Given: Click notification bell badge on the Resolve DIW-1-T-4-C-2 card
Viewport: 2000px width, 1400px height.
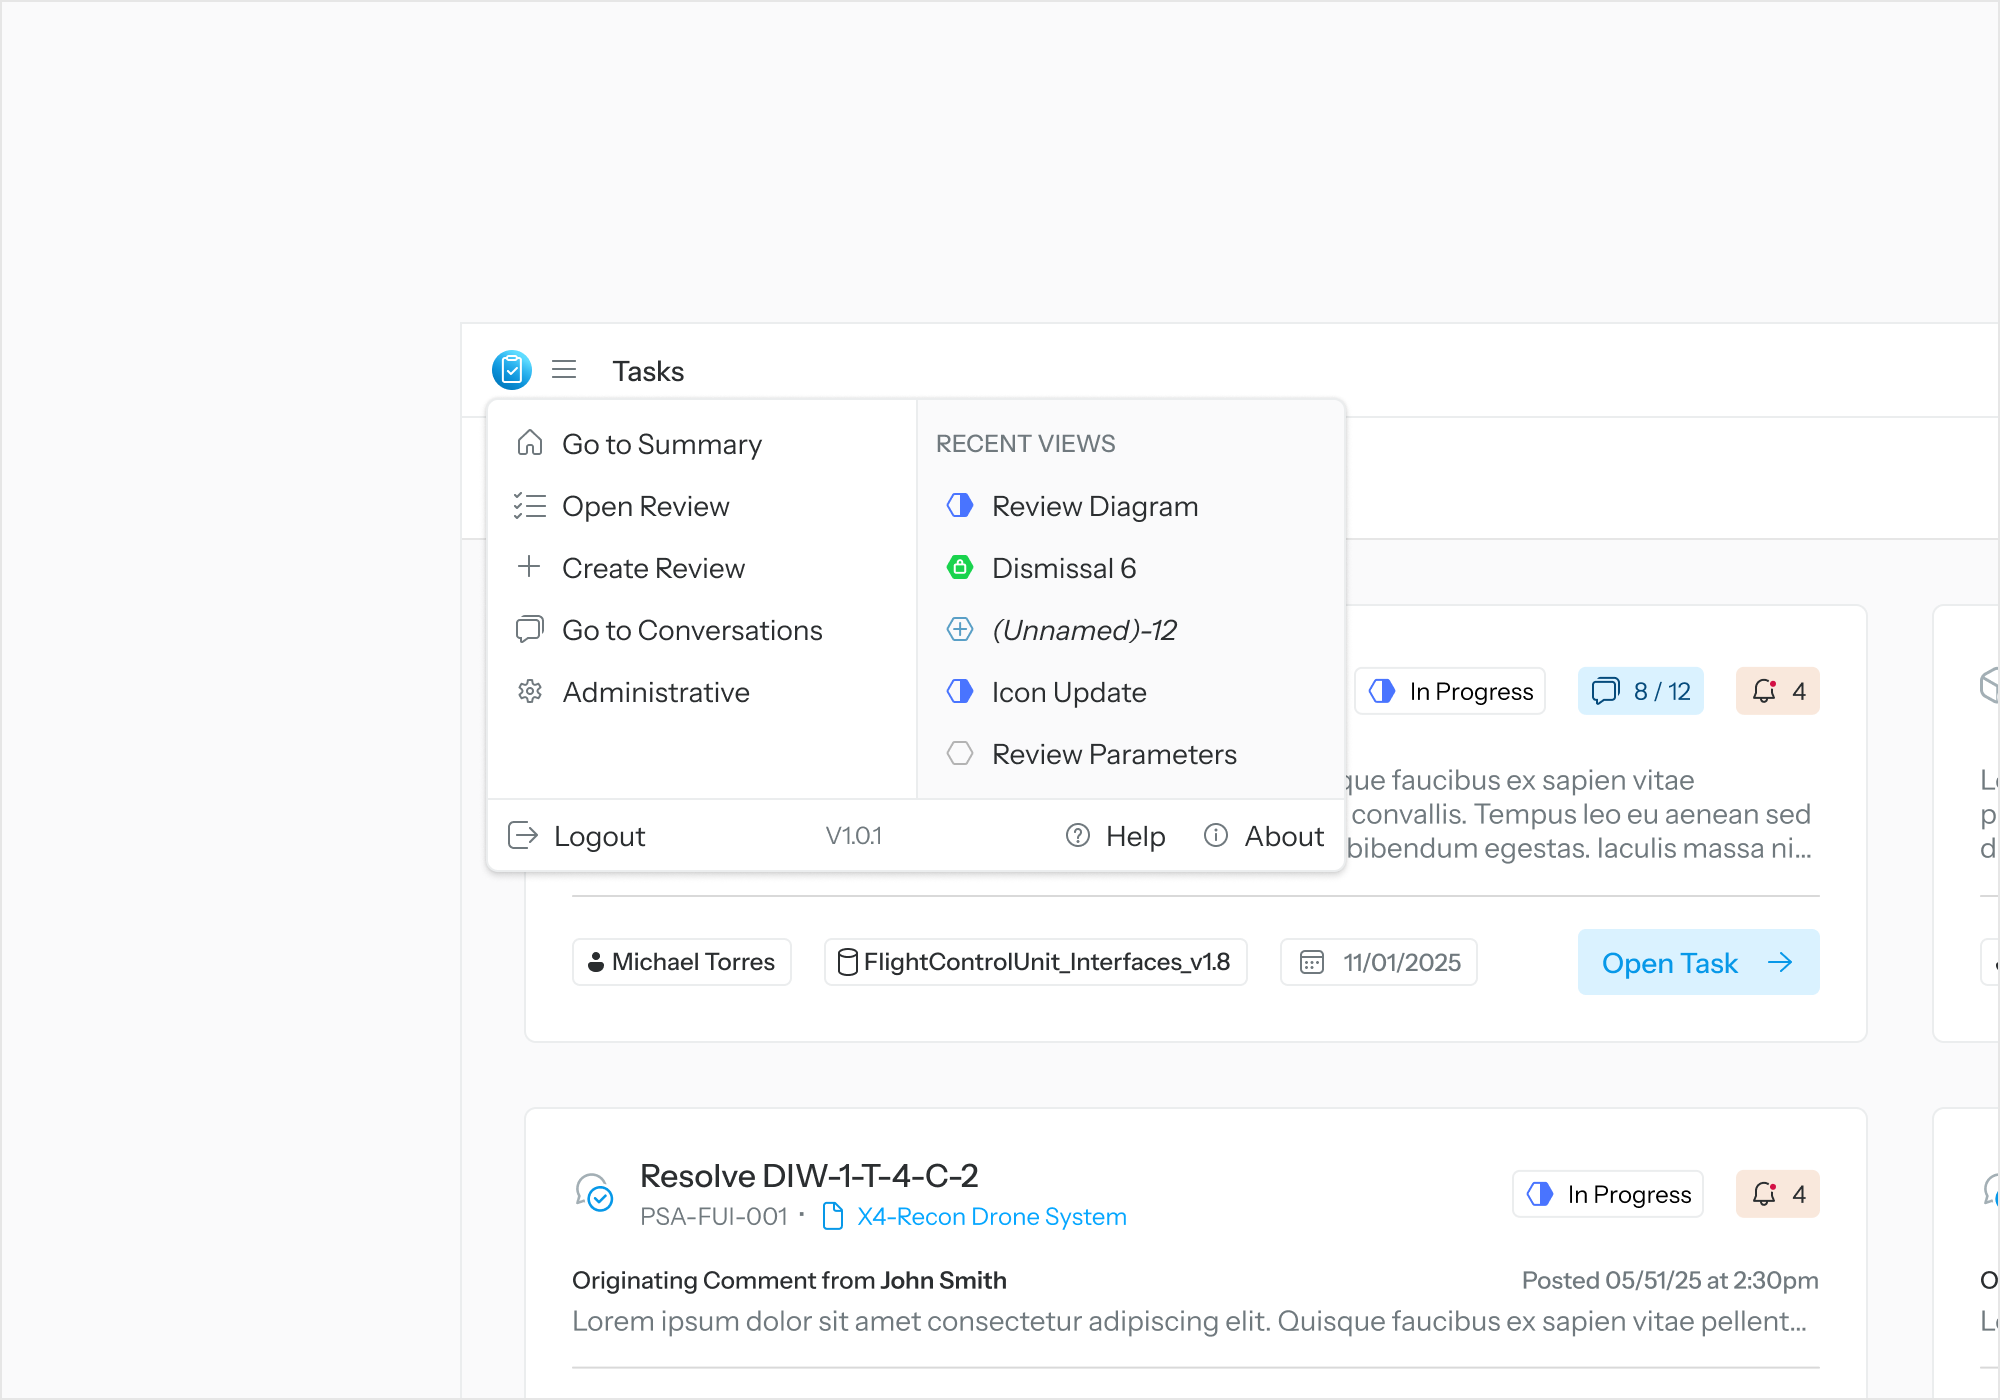Looking at the screenshot, I should [x=1777, y=1194].
